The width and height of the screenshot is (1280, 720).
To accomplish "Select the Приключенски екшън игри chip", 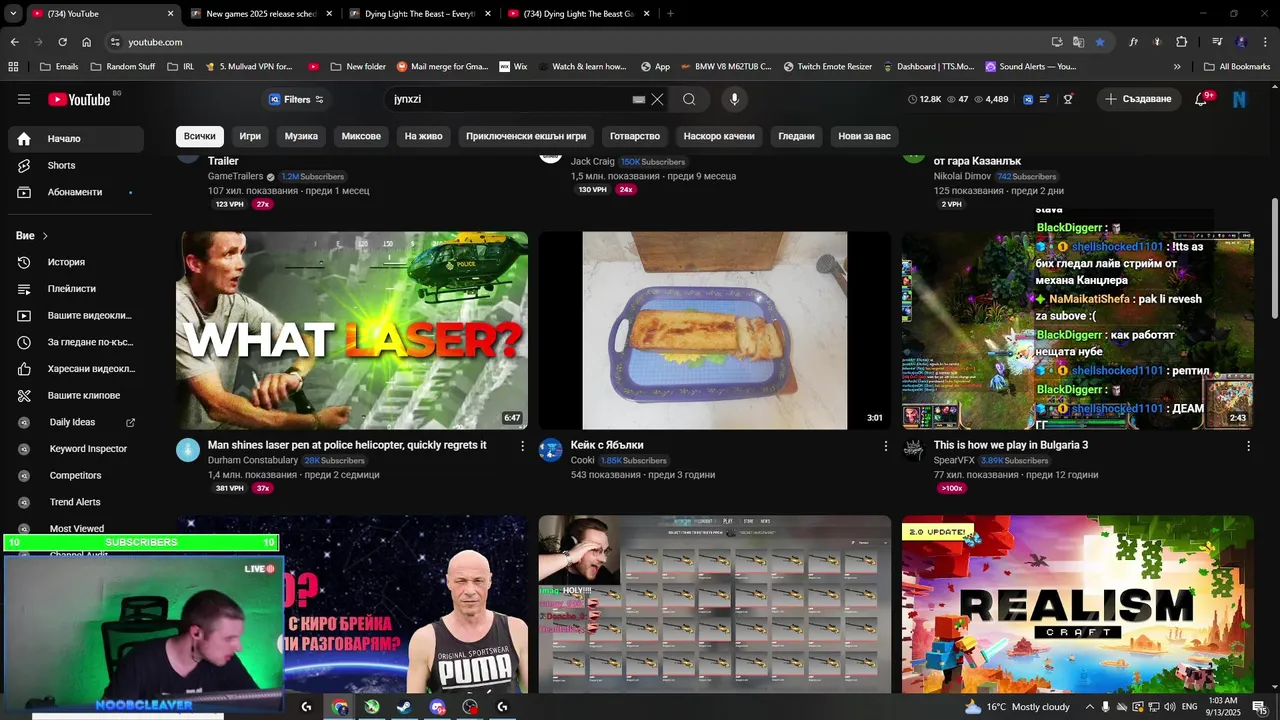I will pos(526,136).
